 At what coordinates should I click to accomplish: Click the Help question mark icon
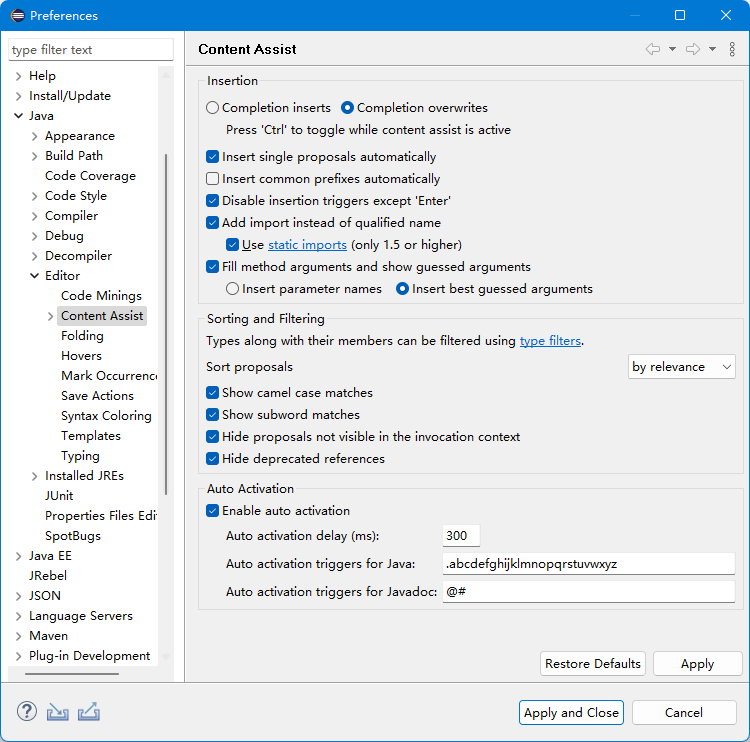point(26,712)
